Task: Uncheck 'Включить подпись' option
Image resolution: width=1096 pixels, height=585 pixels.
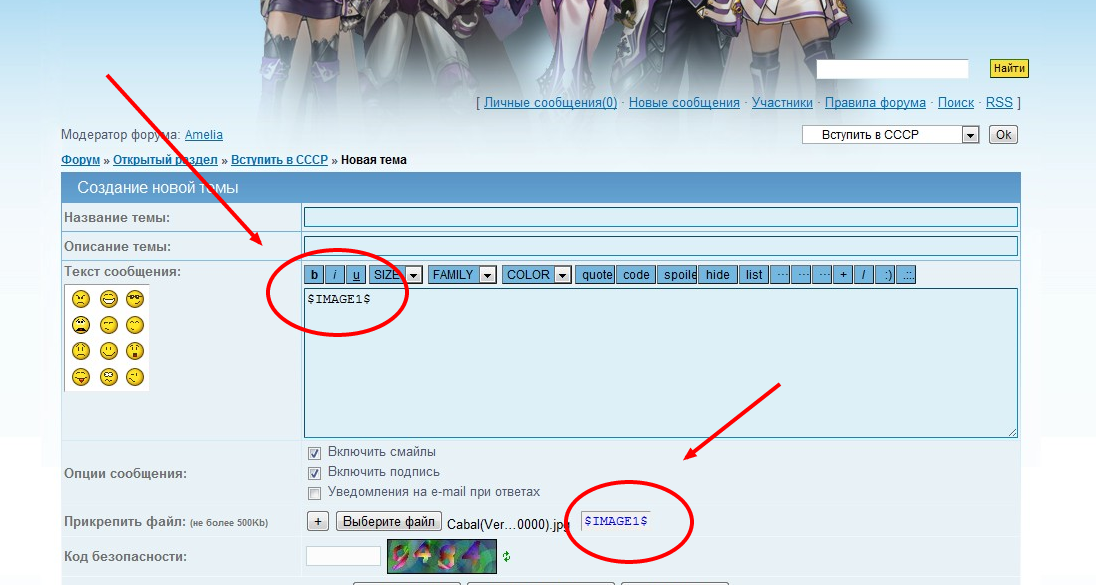Action: (x=314, y=472)
